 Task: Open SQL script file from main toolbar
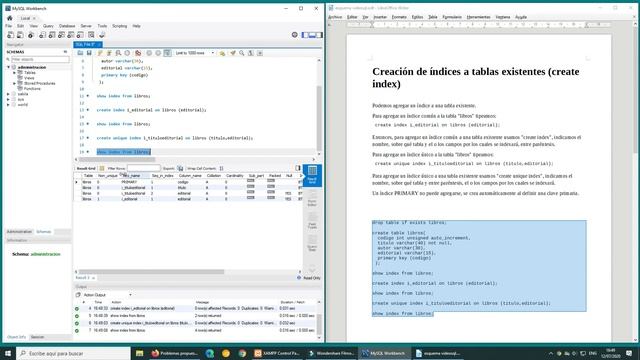20,35
